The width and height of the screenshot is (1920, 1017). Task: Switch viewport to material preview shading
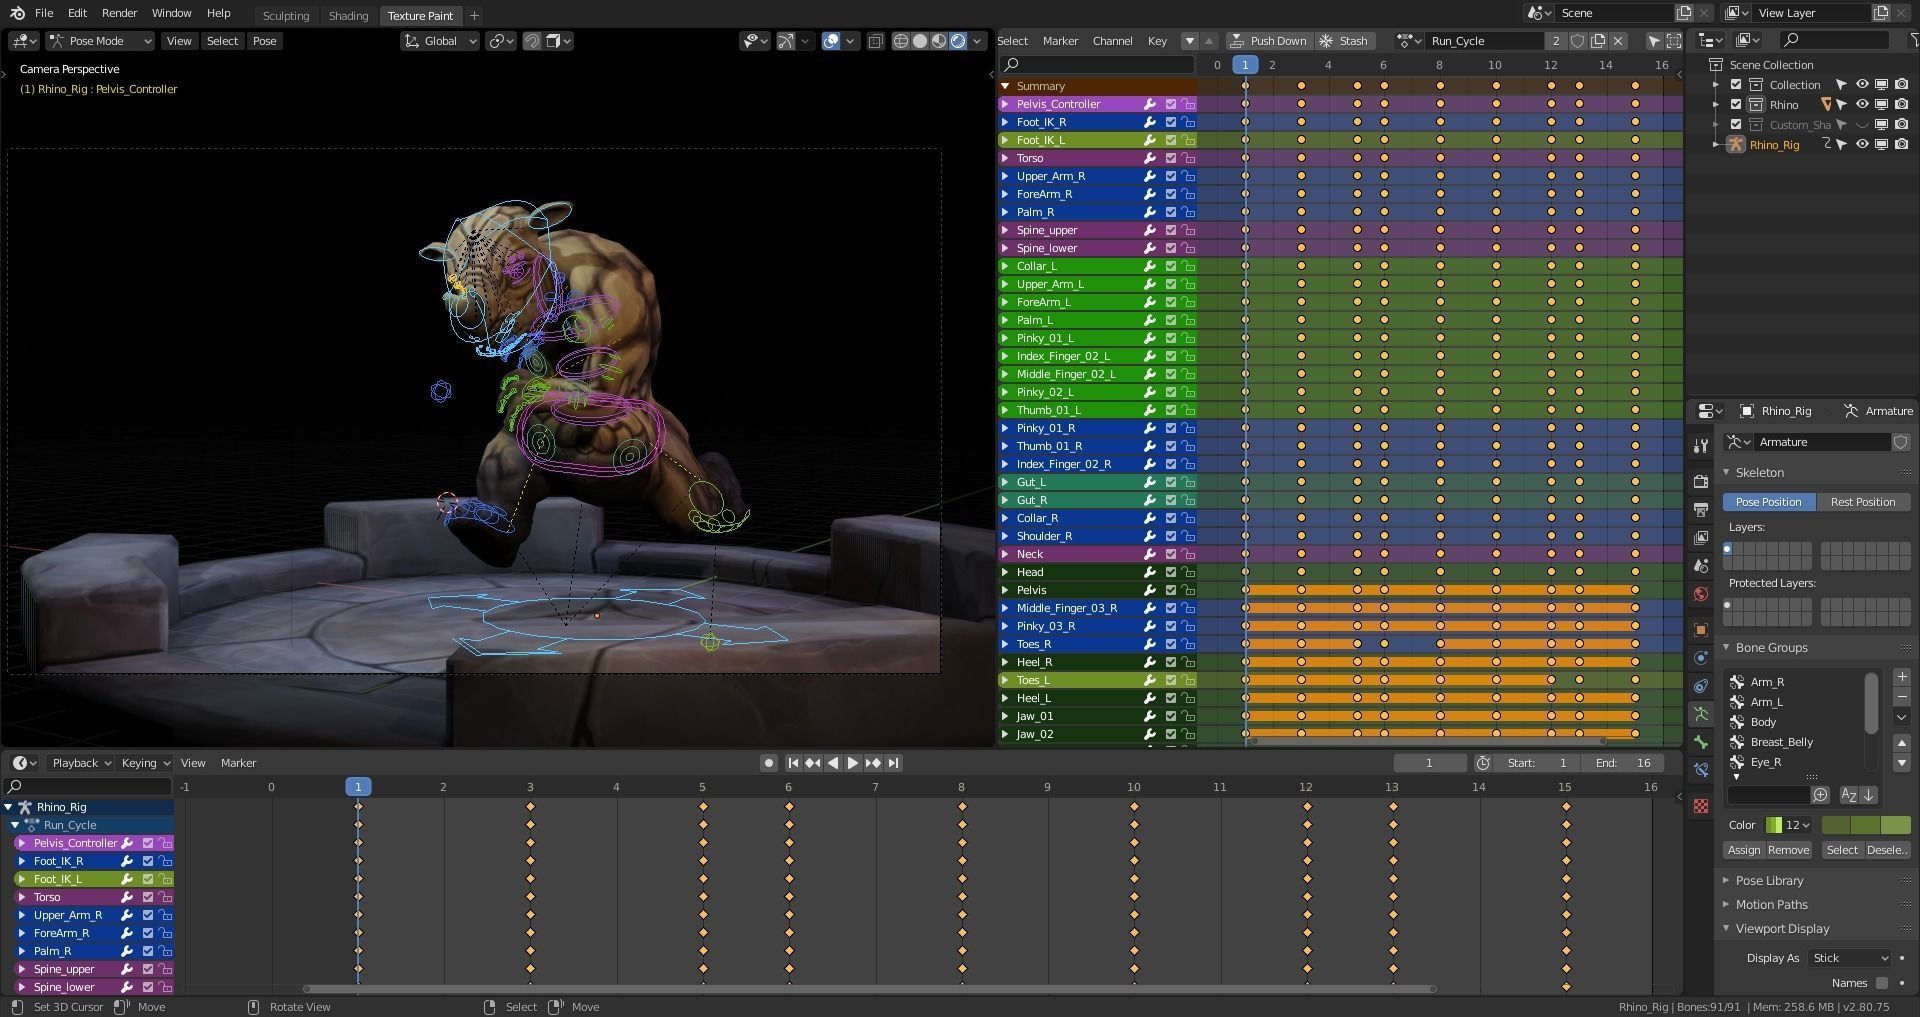(x=939, y=41)
